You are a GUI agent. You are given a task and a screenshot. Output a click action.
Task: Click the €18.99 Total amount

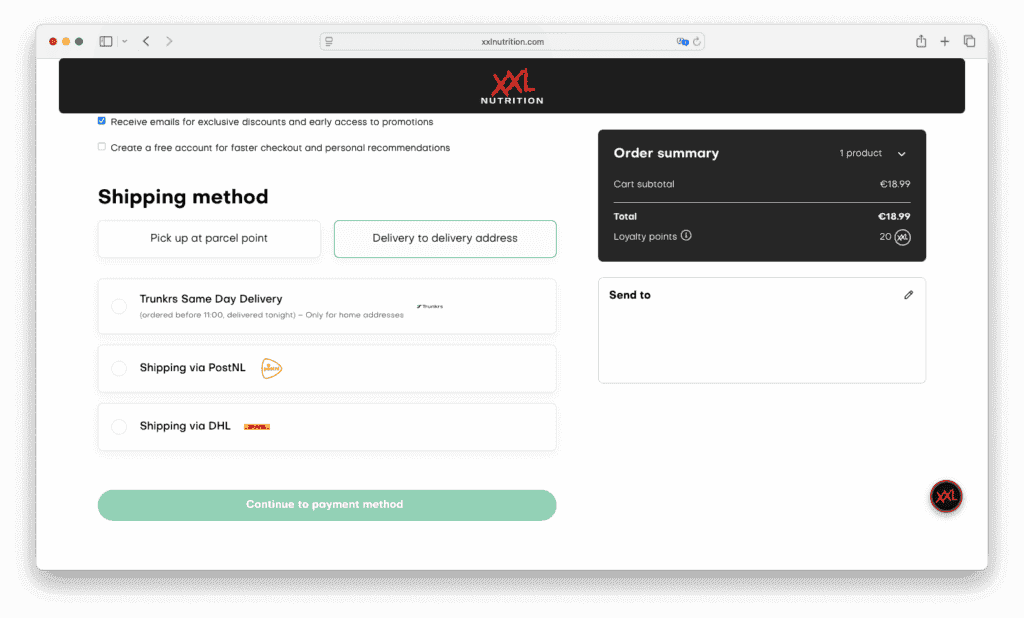tap(894, 216)
